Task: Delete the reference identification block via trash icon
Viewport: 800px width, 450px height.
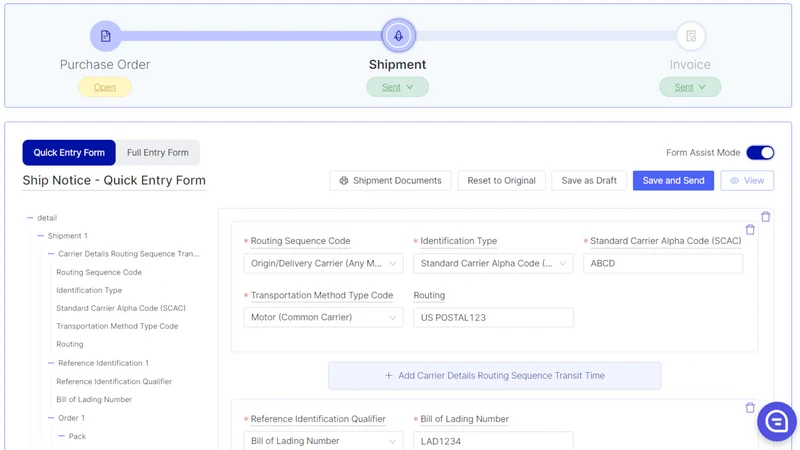Action: (750, 408)
